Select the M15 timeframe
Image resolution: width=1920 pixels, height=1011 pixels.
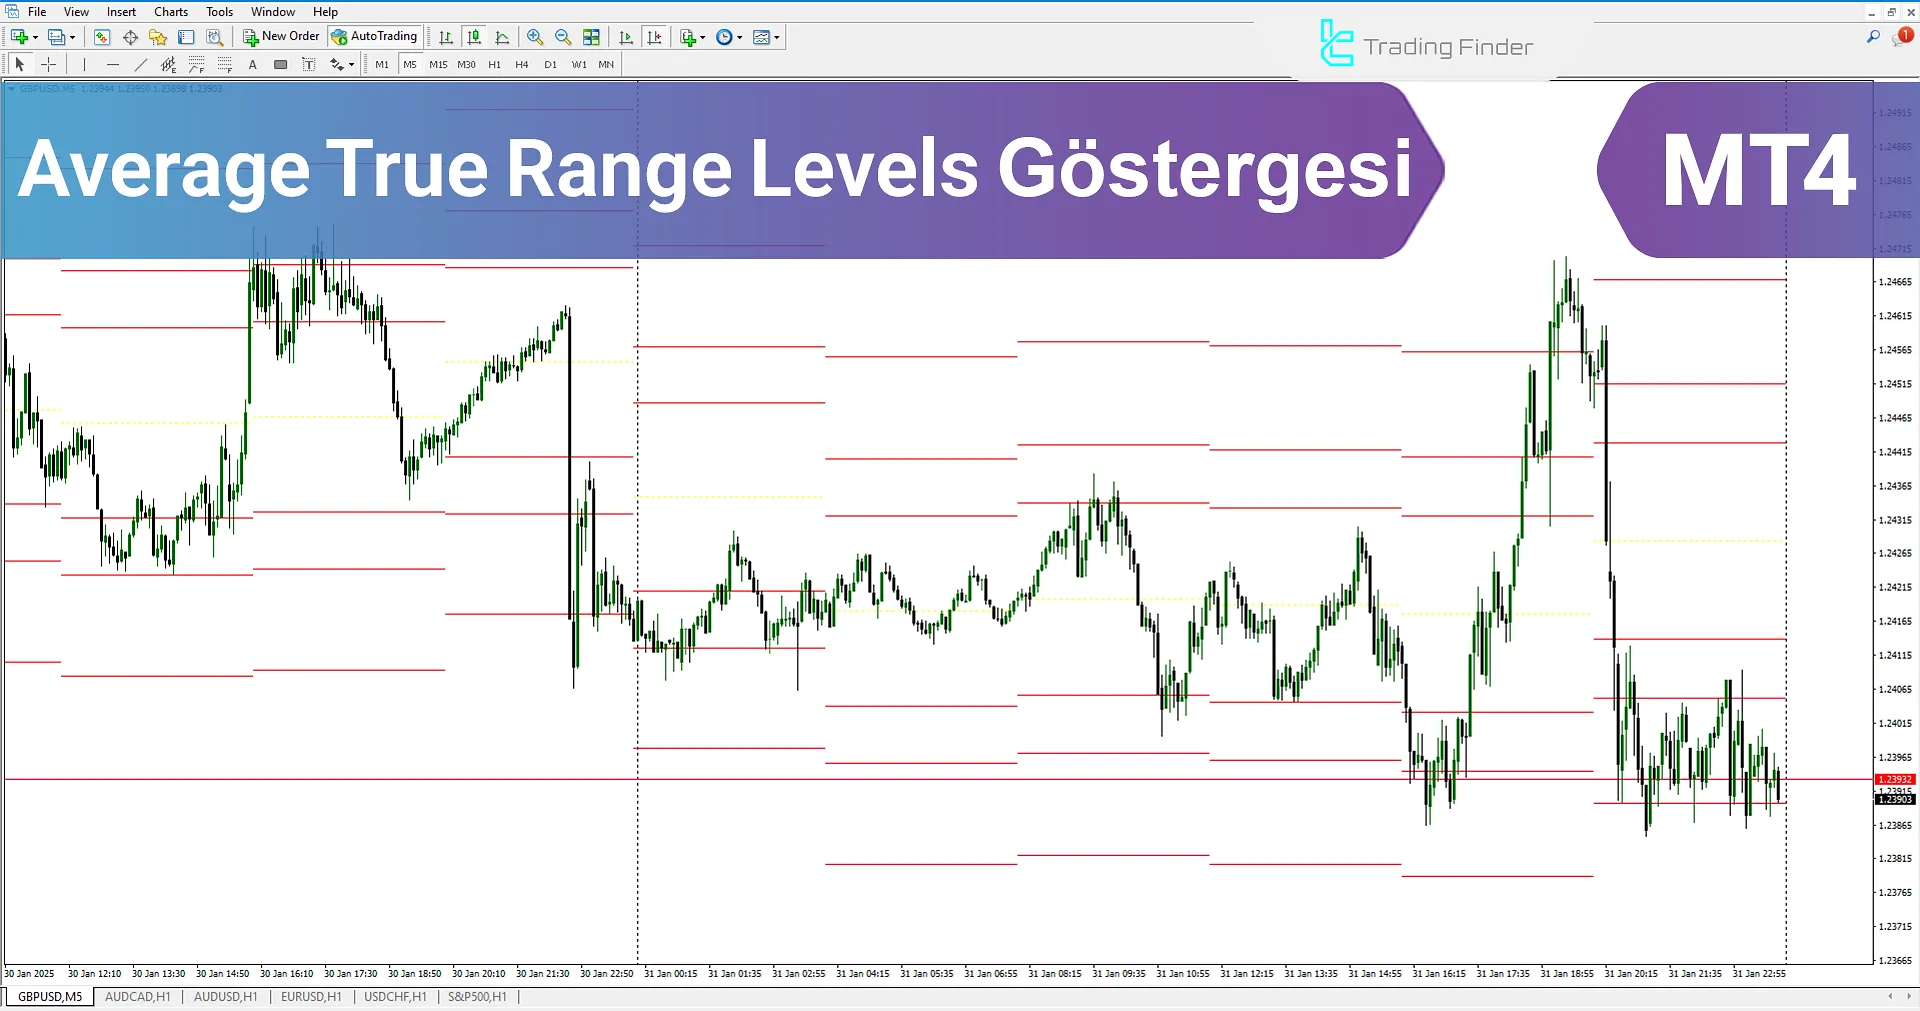pyautogui.click(x=437, y=64)
